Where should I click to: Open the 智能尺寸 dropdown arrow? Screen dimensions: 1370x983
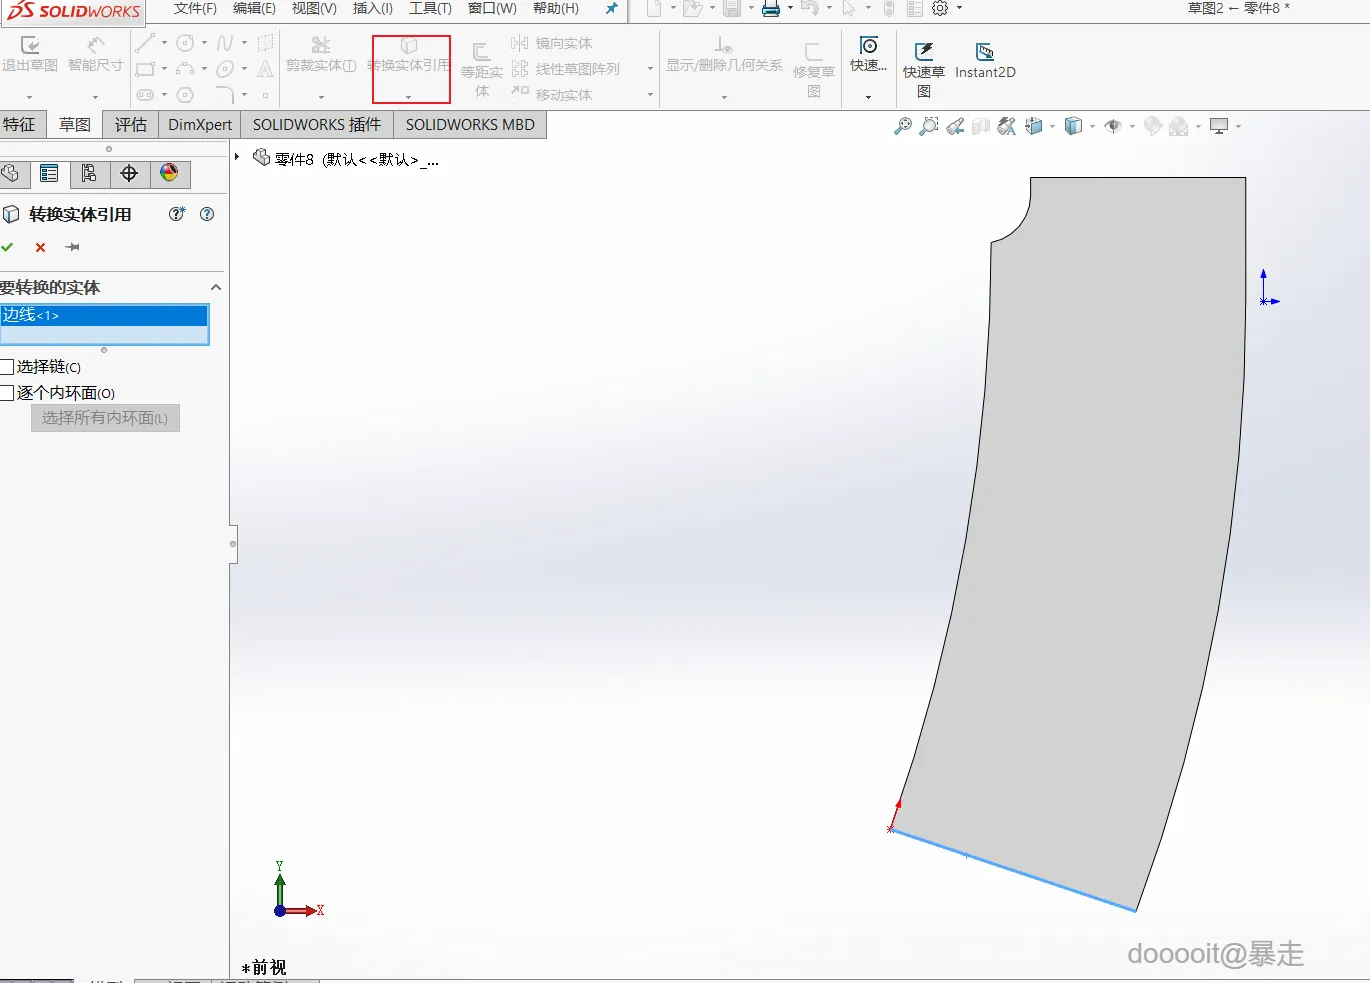[96, 97]
